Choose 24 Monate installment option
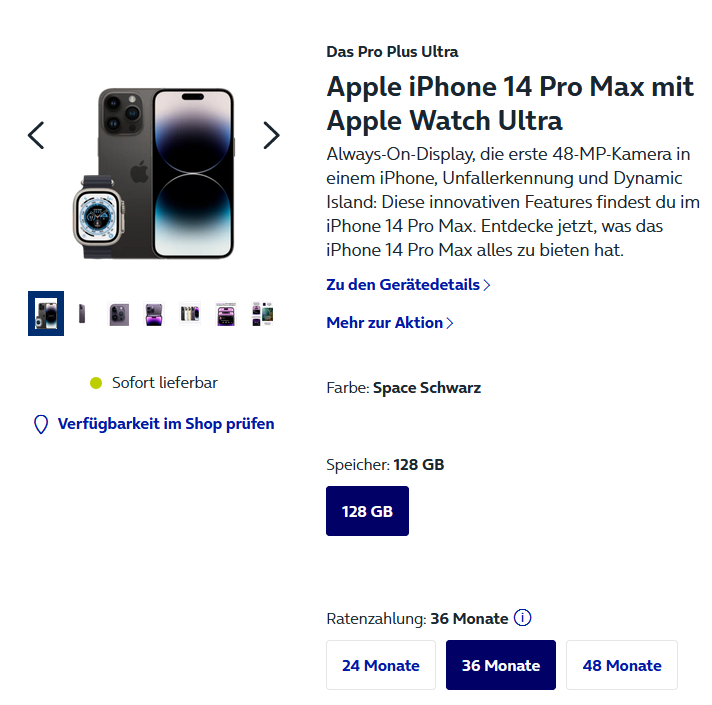 click(x=381, y=665)
